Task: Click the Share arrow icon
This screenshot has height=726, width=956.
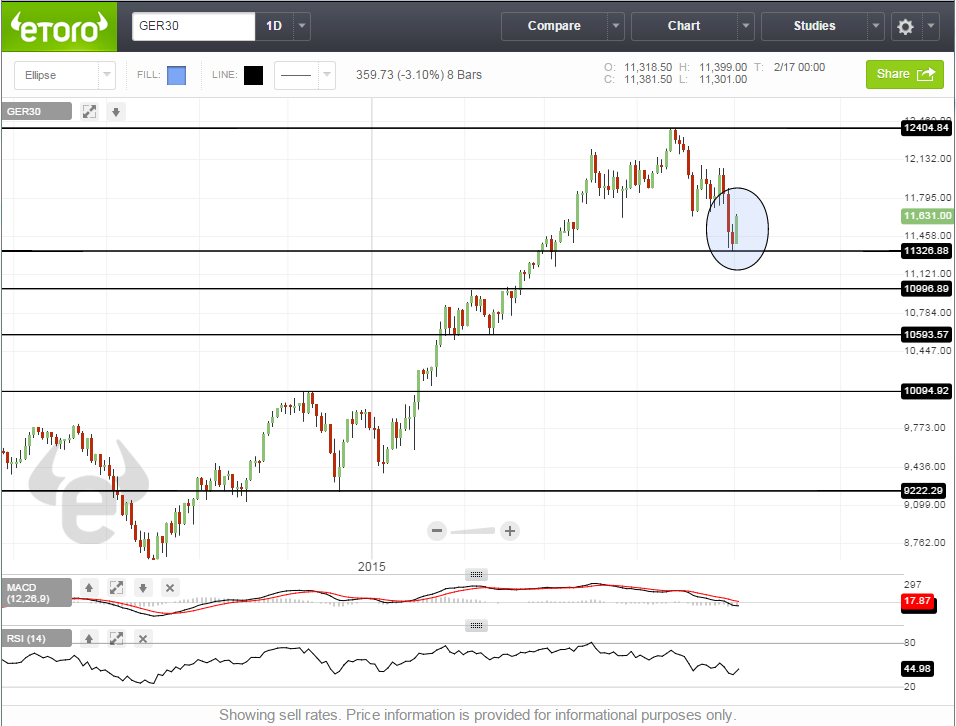Action: pyautogui.click(x=926, y=74)
